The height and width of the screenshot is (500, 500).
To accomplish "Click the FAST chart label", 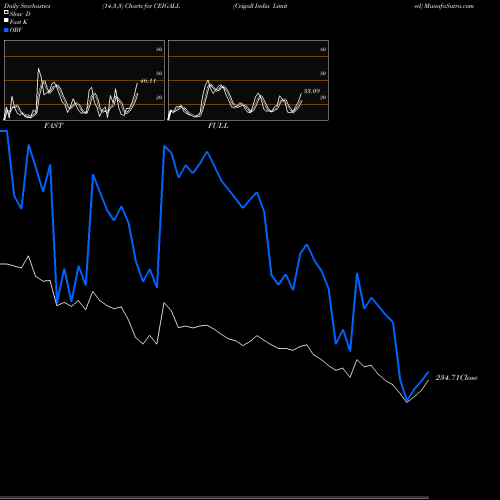I will pyautogui.click(x=53, y=126).
